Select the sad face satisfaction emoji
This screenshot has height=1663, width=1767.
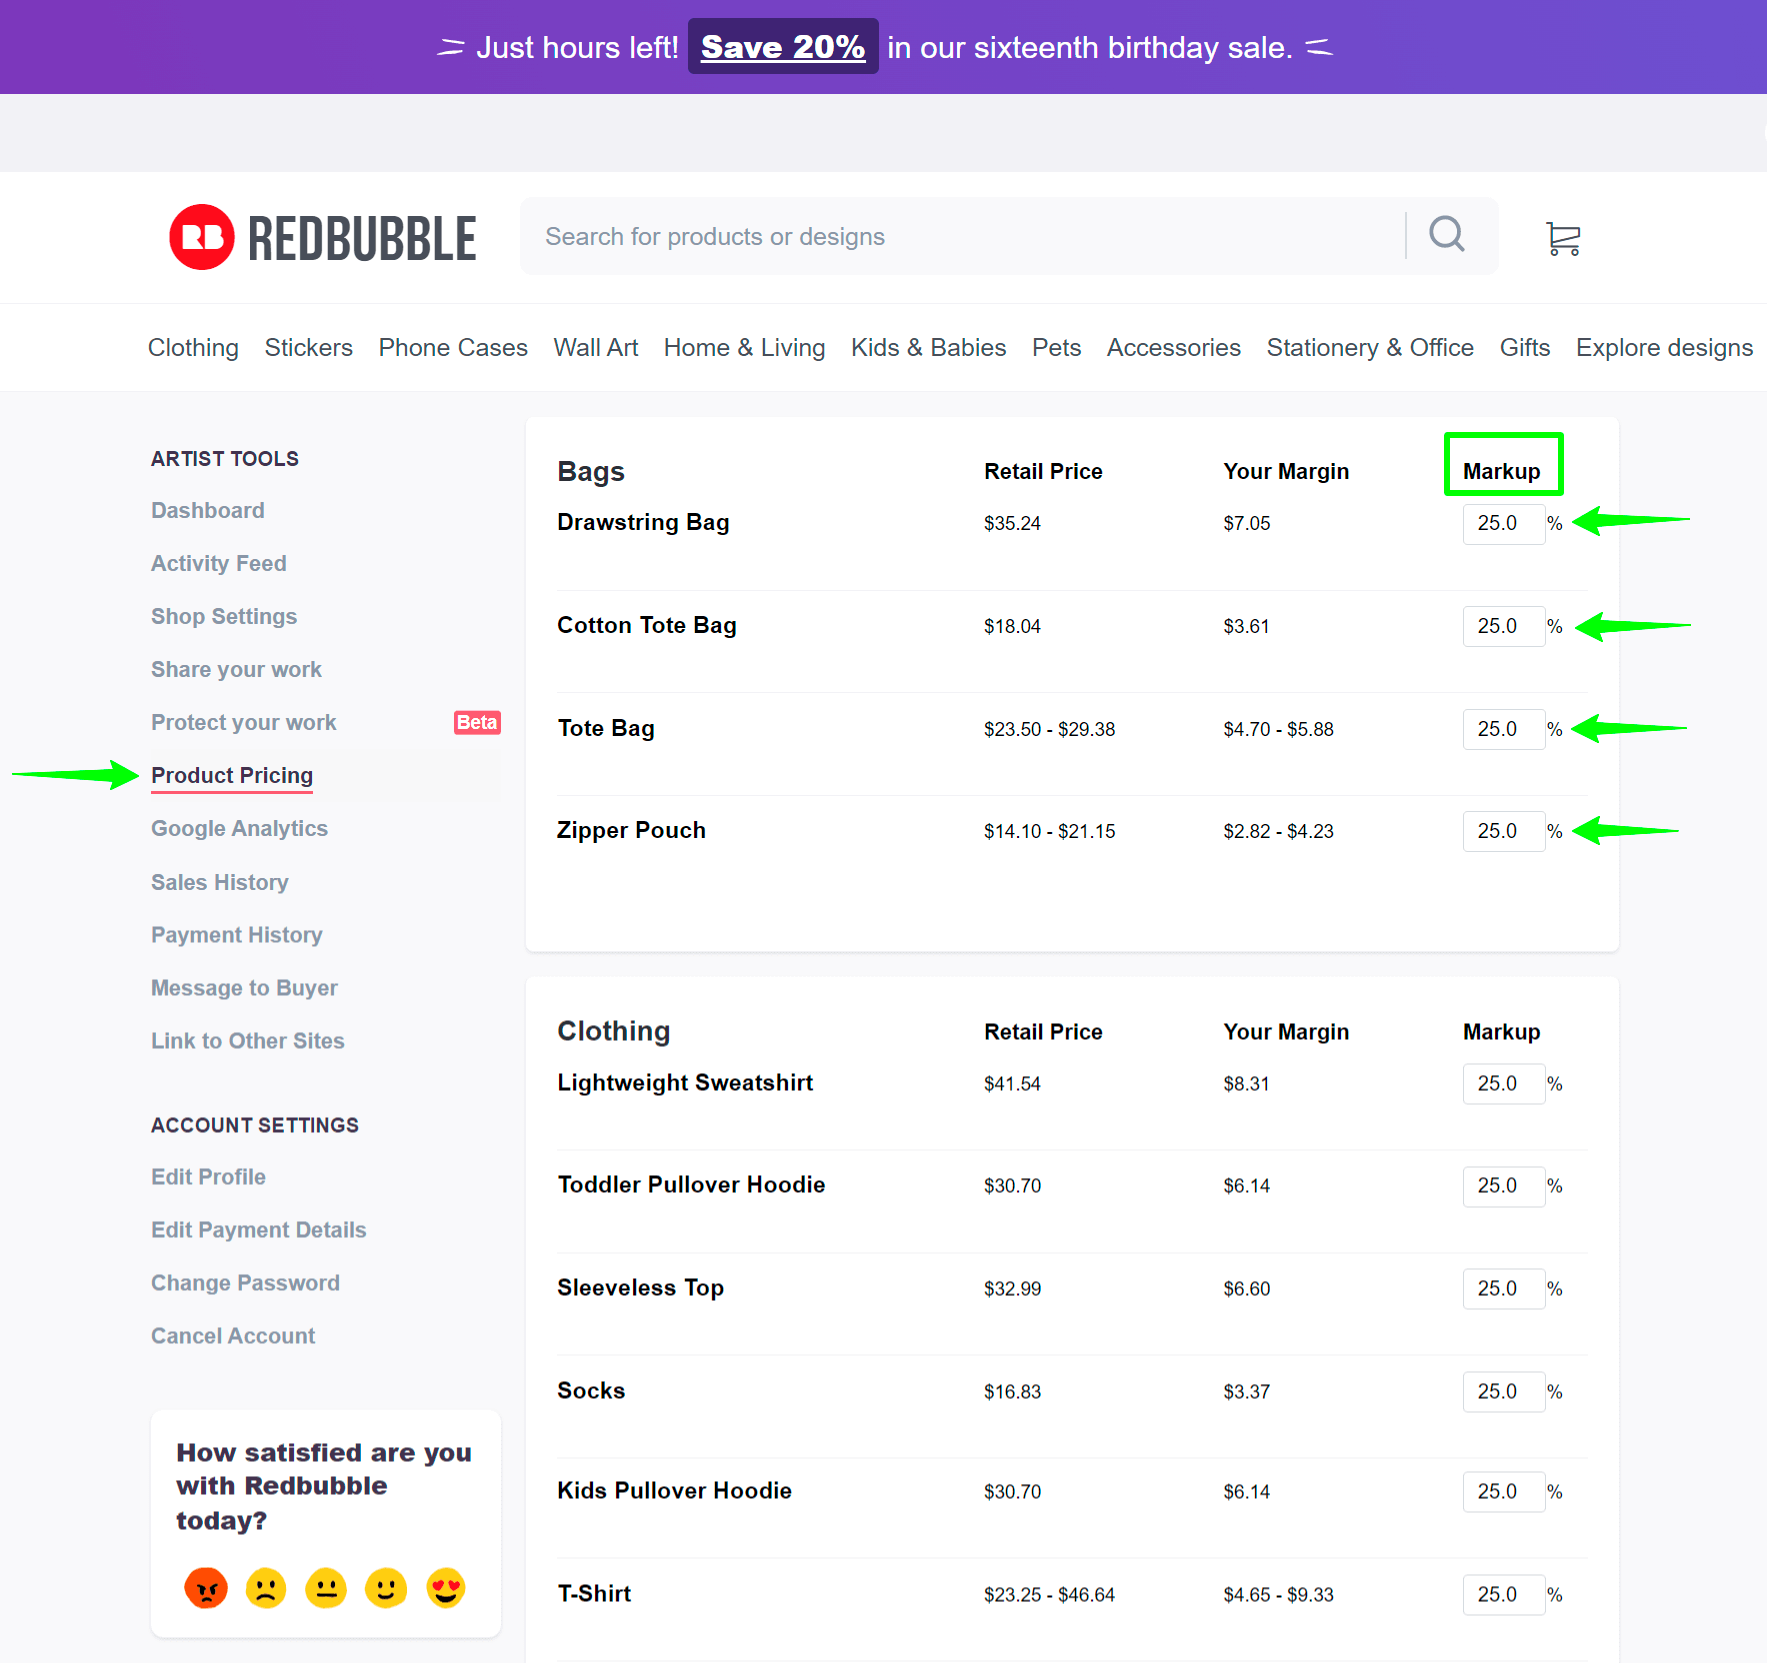(266, 1587)
